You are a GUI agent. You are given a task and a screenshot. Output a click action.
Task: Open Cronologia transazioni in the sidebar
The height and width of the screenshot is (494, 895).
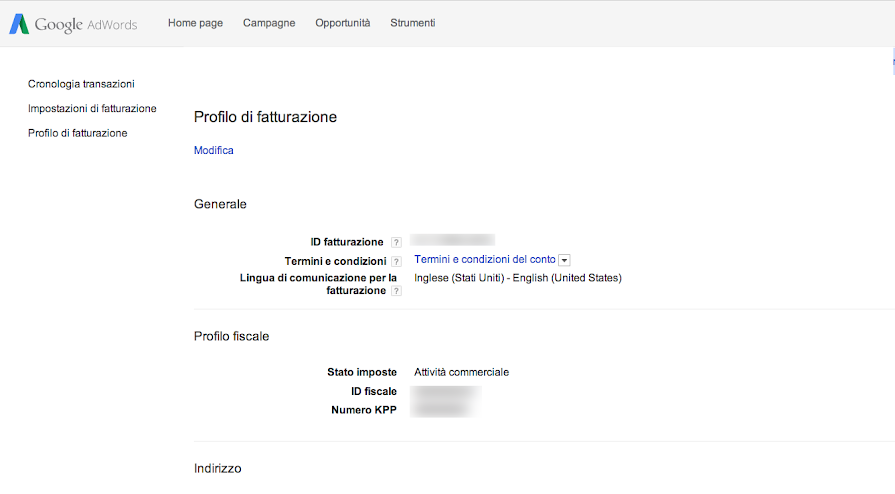click(x=81, y=84)
